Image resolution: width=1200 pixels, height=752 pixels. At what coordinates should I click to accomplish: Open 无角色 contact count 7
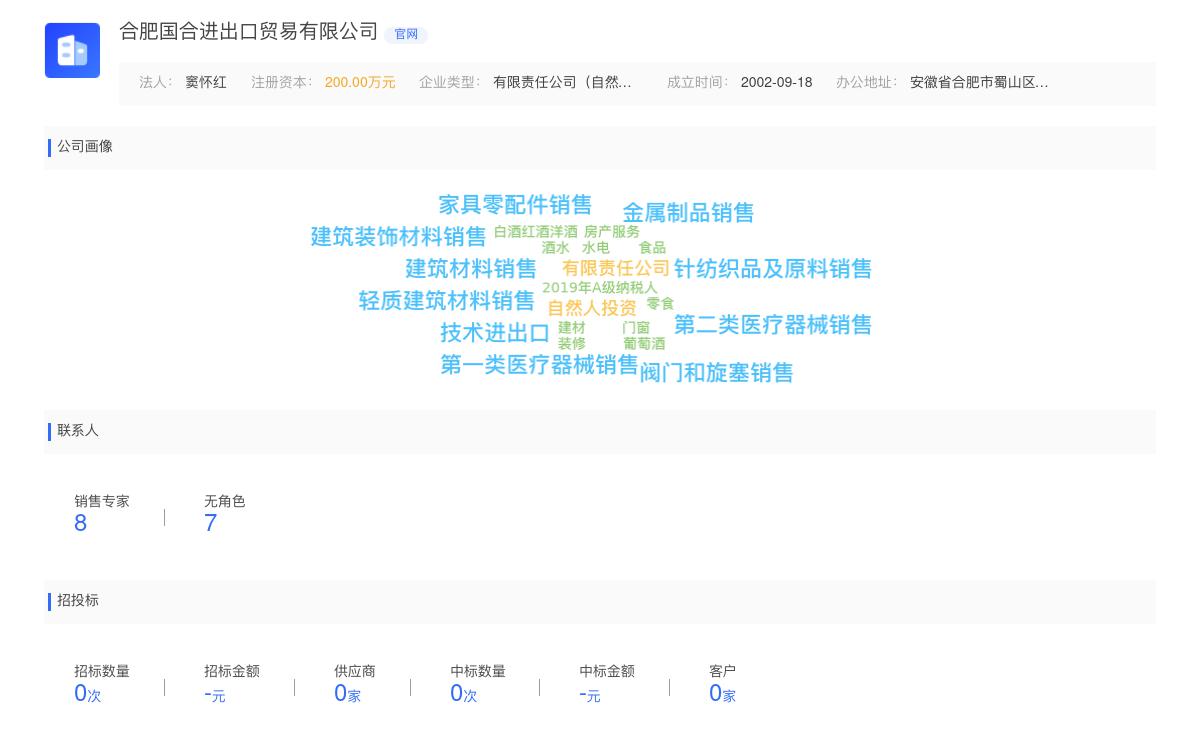coord(211,523)
